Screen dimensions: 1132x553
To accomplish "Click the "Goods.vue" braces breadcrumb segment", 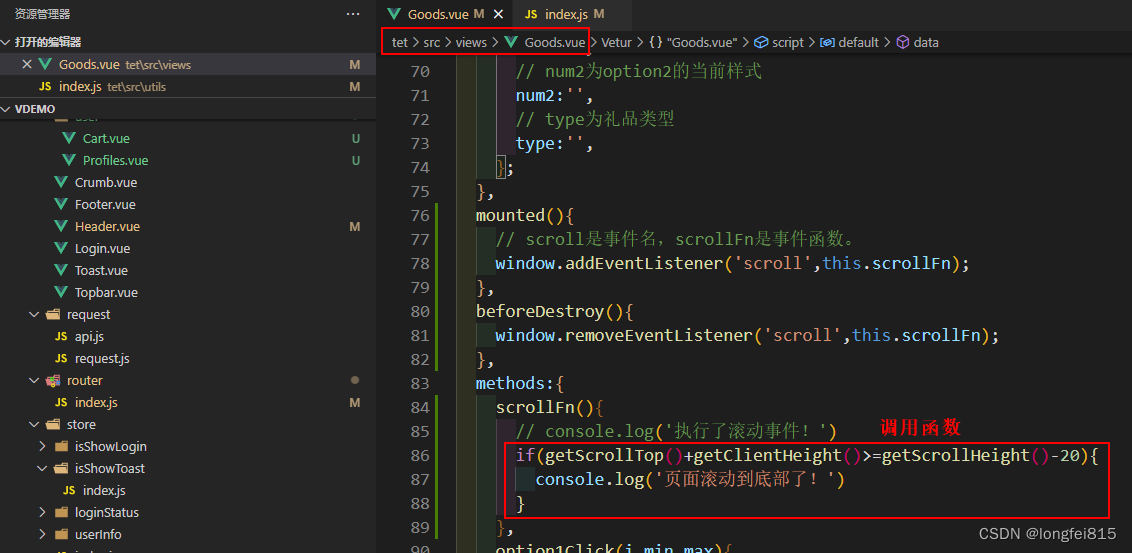I will coord(693,43).
